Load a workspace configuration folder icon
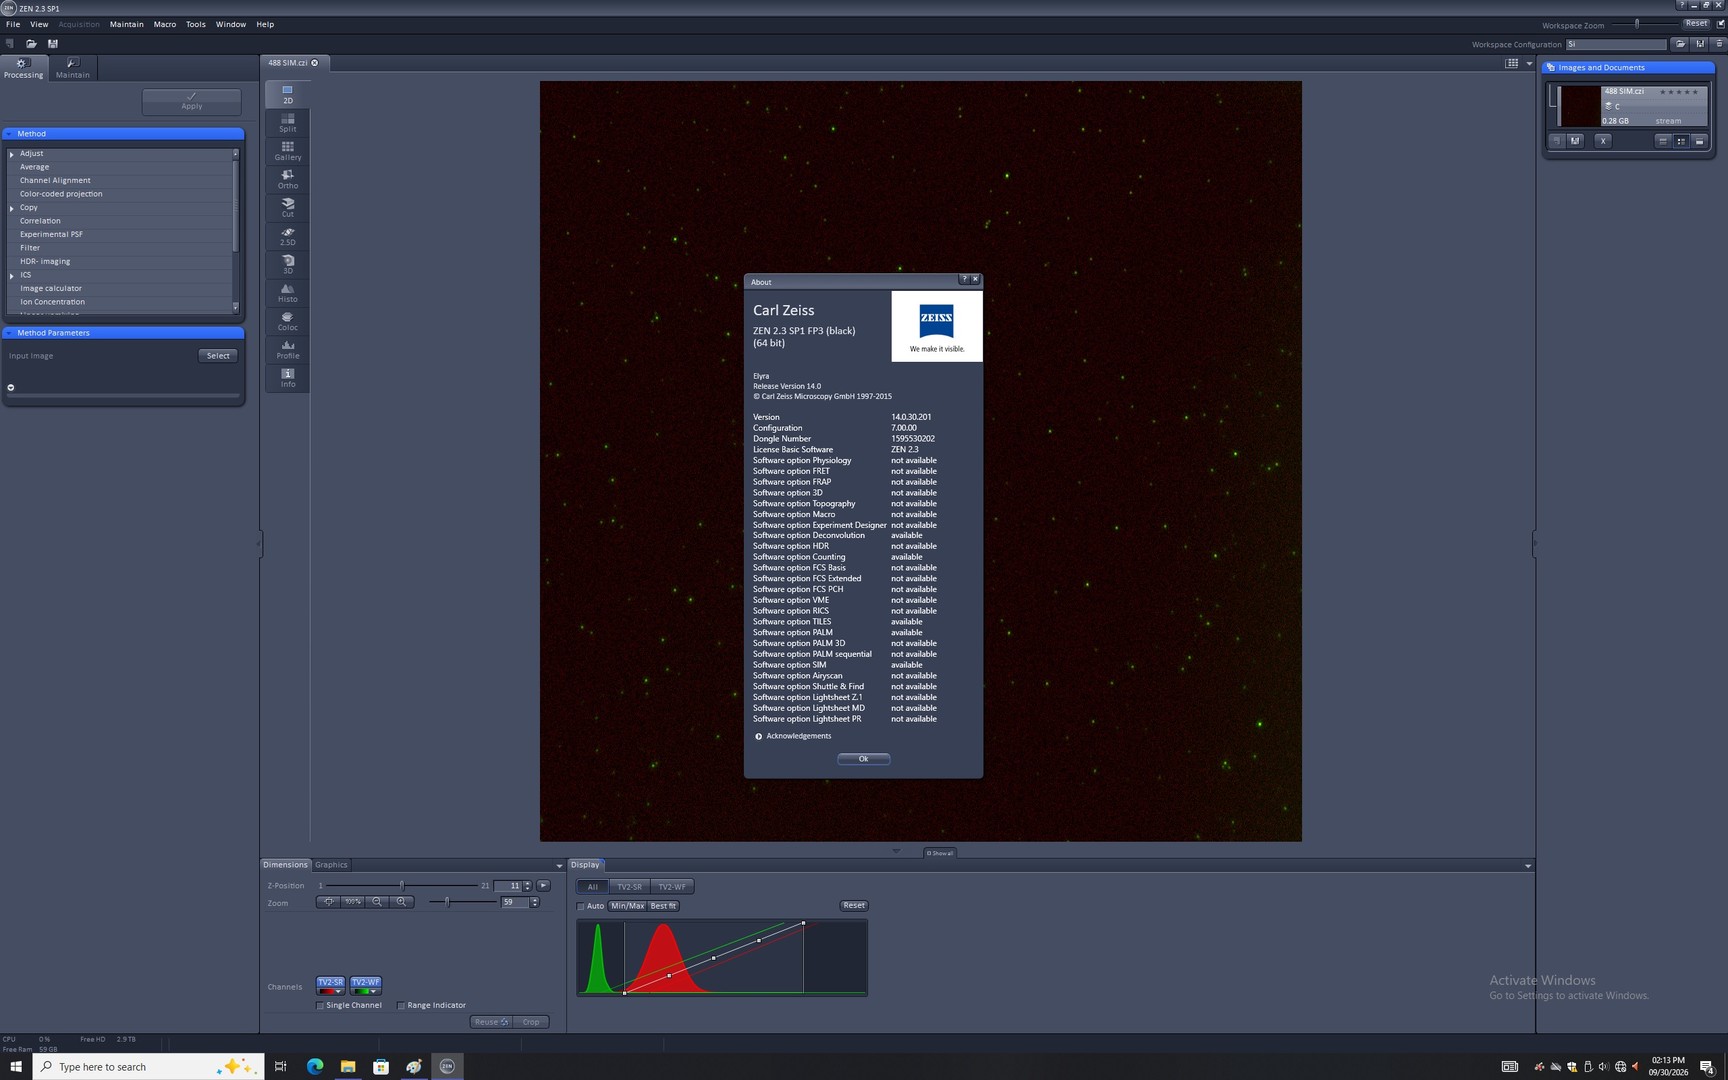 pyautogui.click(x=1680, y=44)
